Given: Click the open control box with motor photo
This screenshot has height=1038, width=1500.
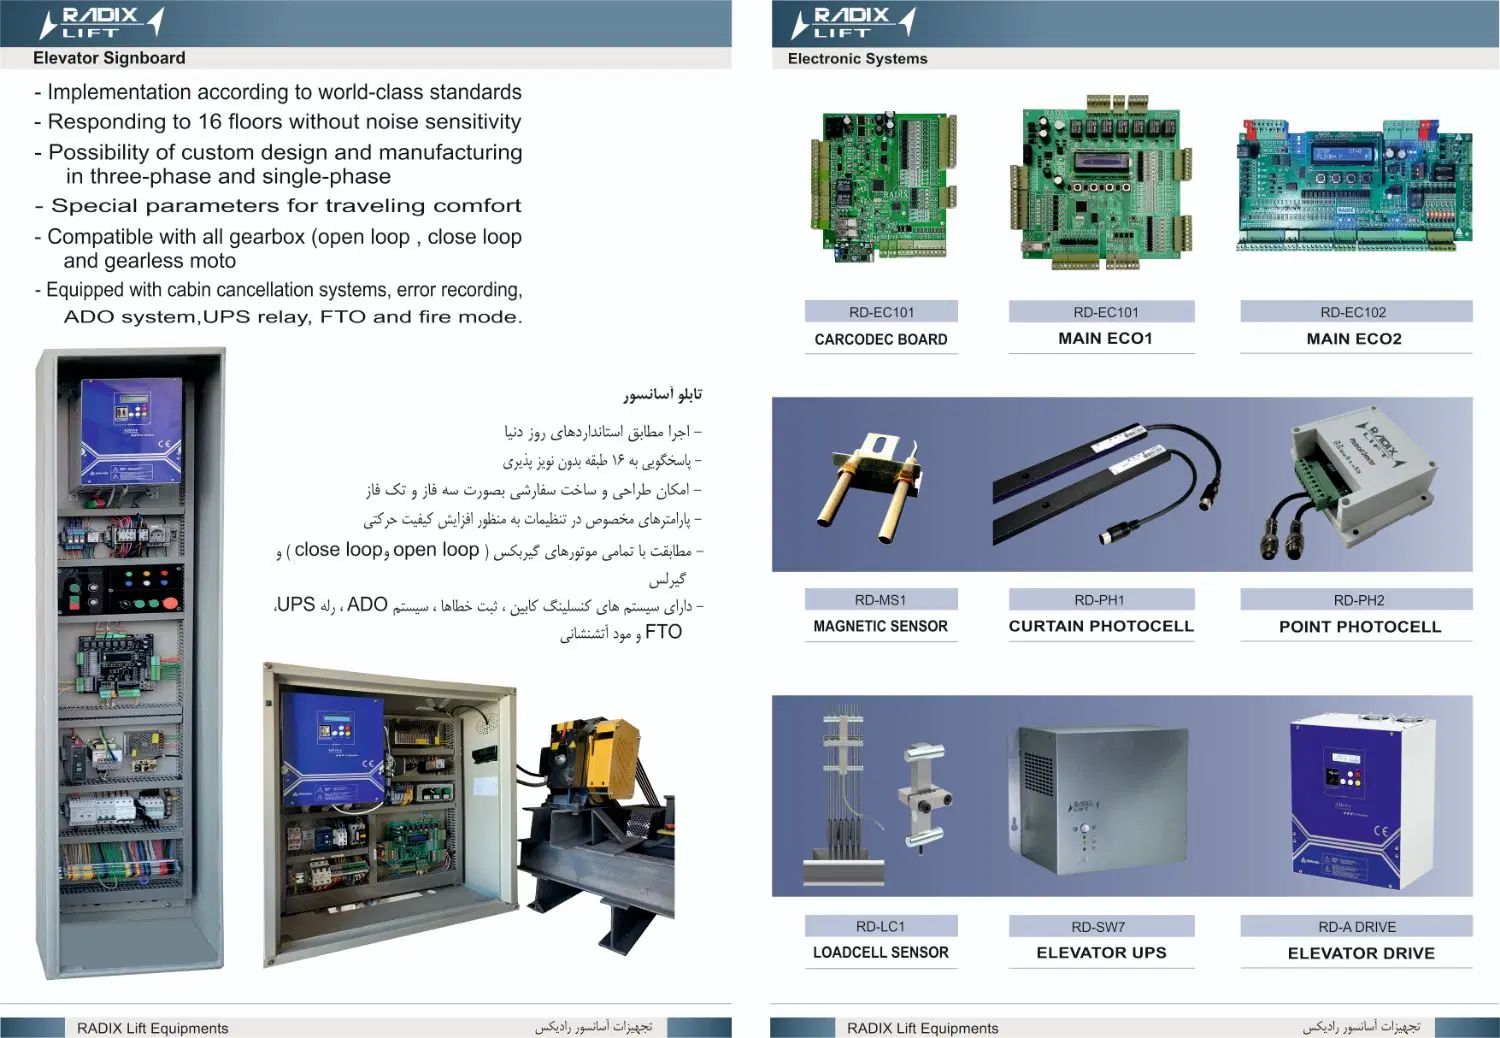Looking at the screenshot, I should [x=468, y=815].
